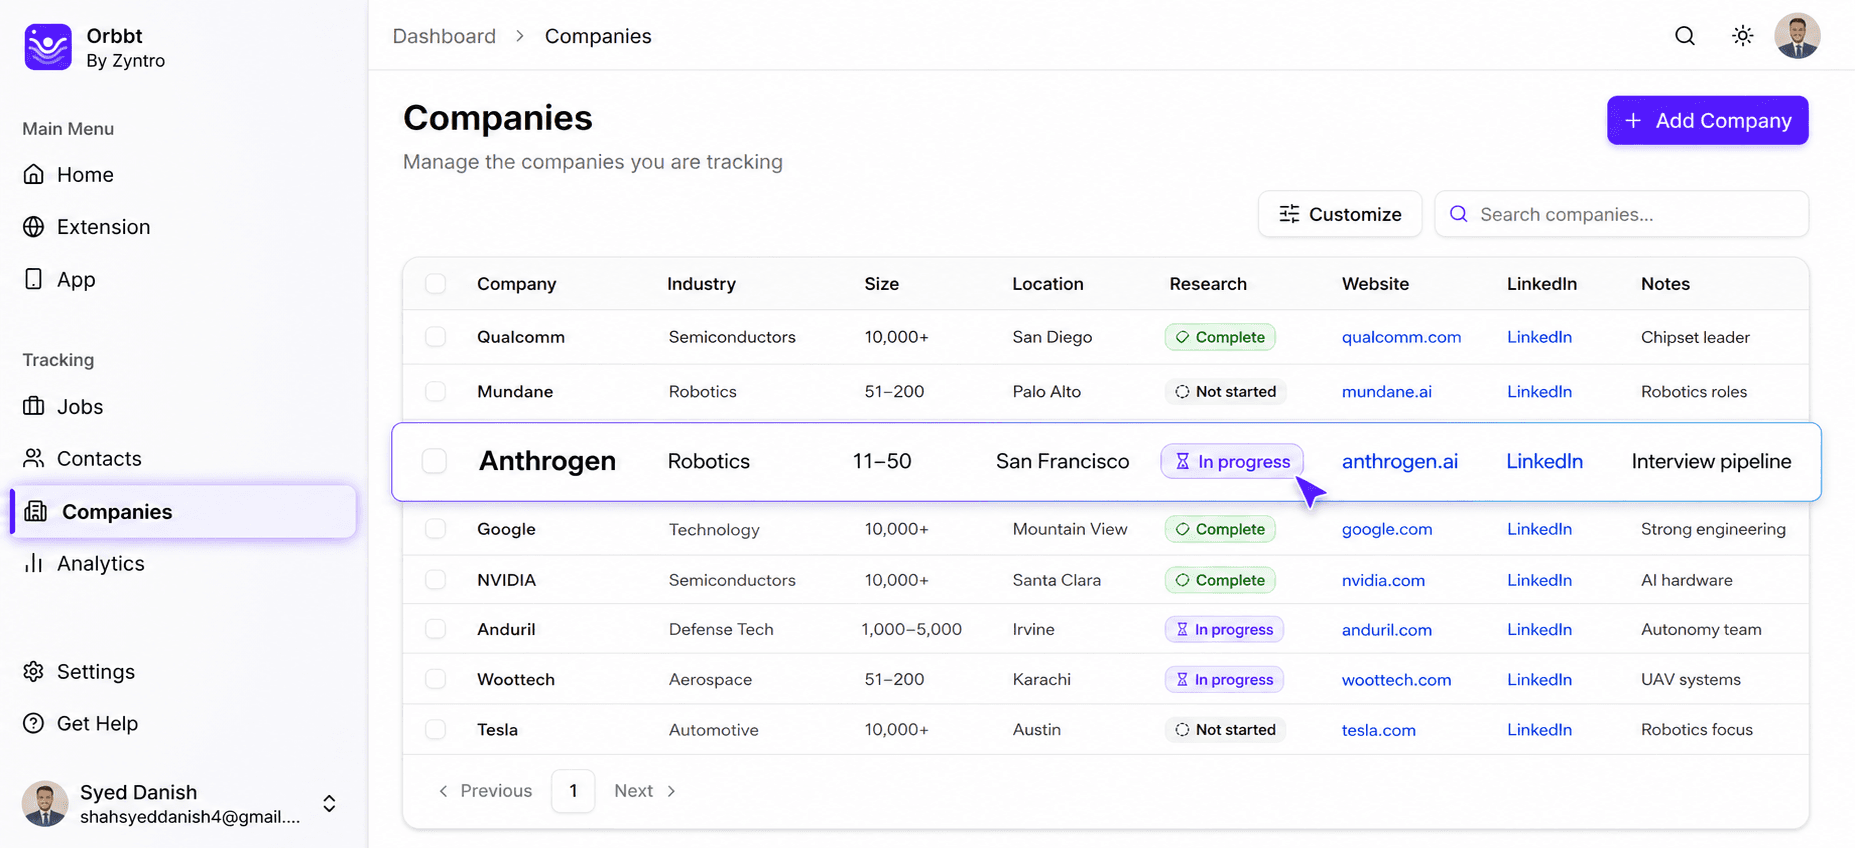Image resolution: width=1855 pixels, height=848 pixels.
Task: Open Contacts tracking page
Action: pyautogui.click(x=99, y=458)
